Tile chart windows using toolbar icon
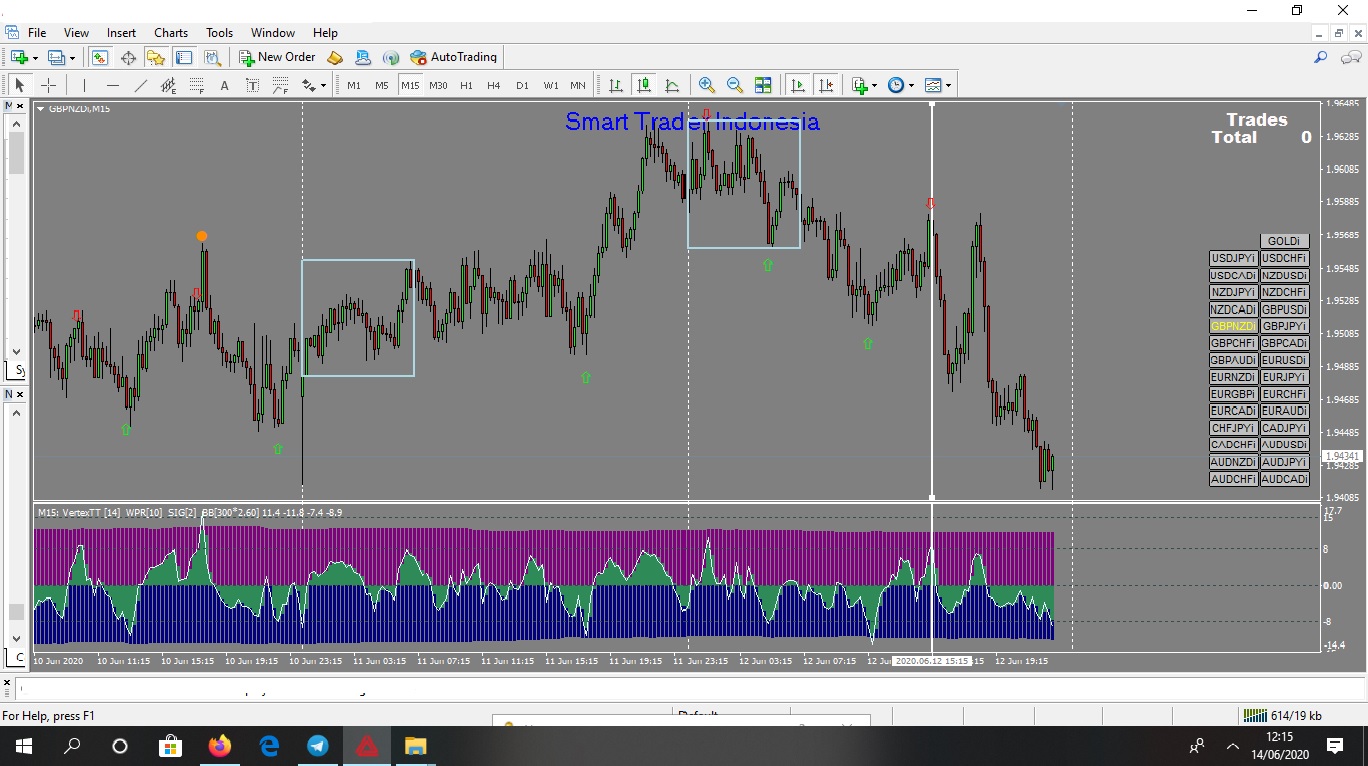 coord(763,85)
